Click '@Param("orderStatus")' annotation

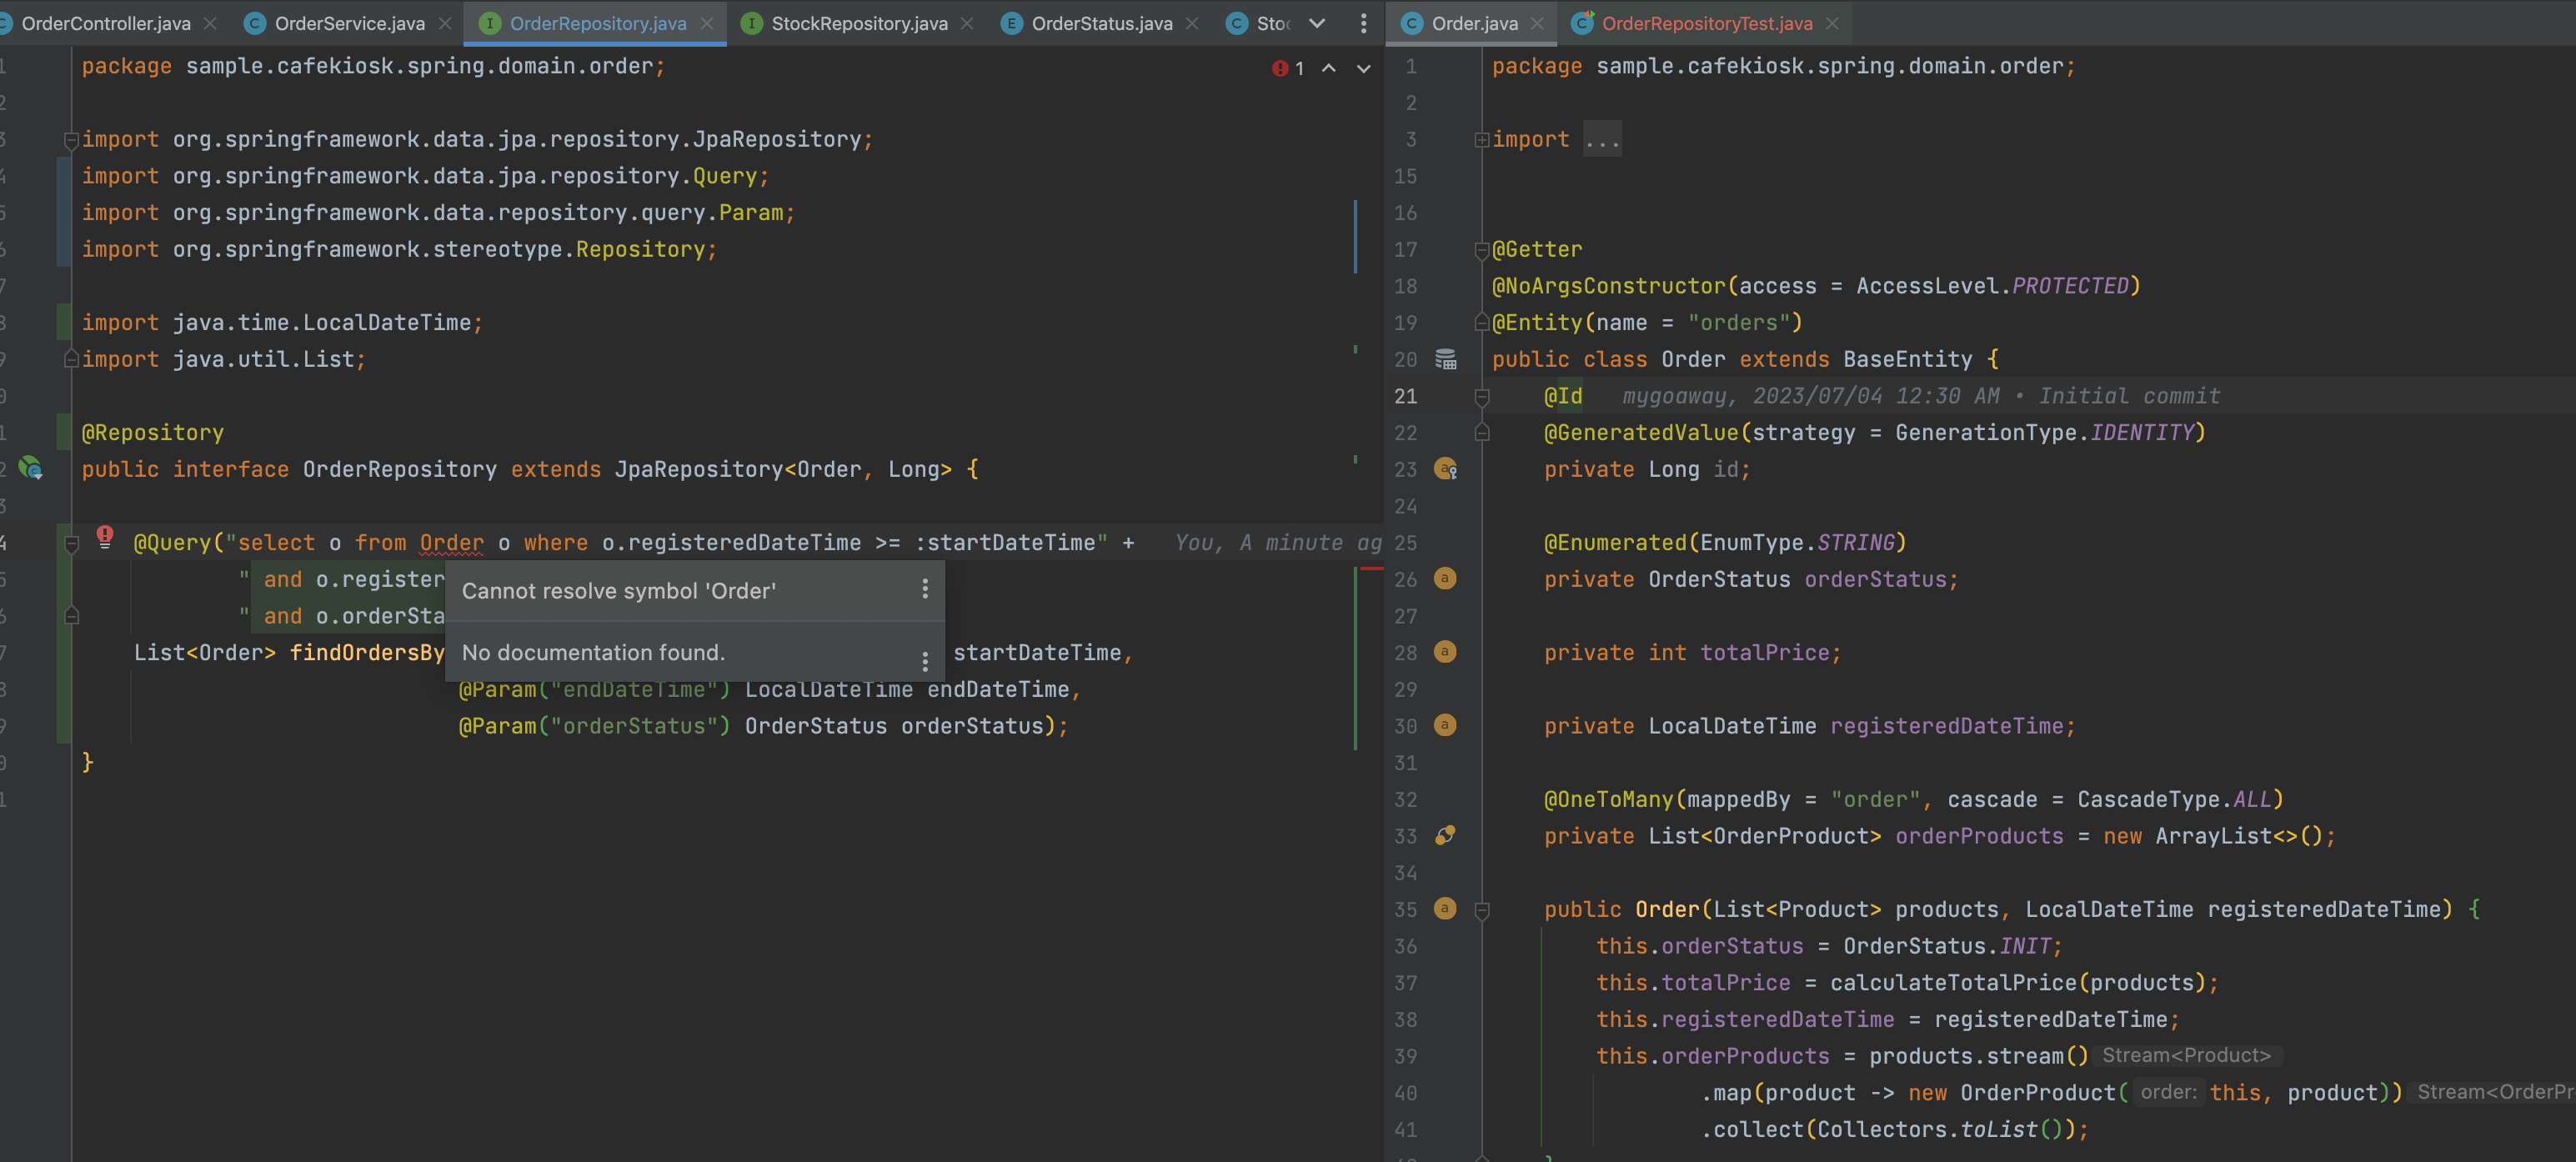[594, 726]
